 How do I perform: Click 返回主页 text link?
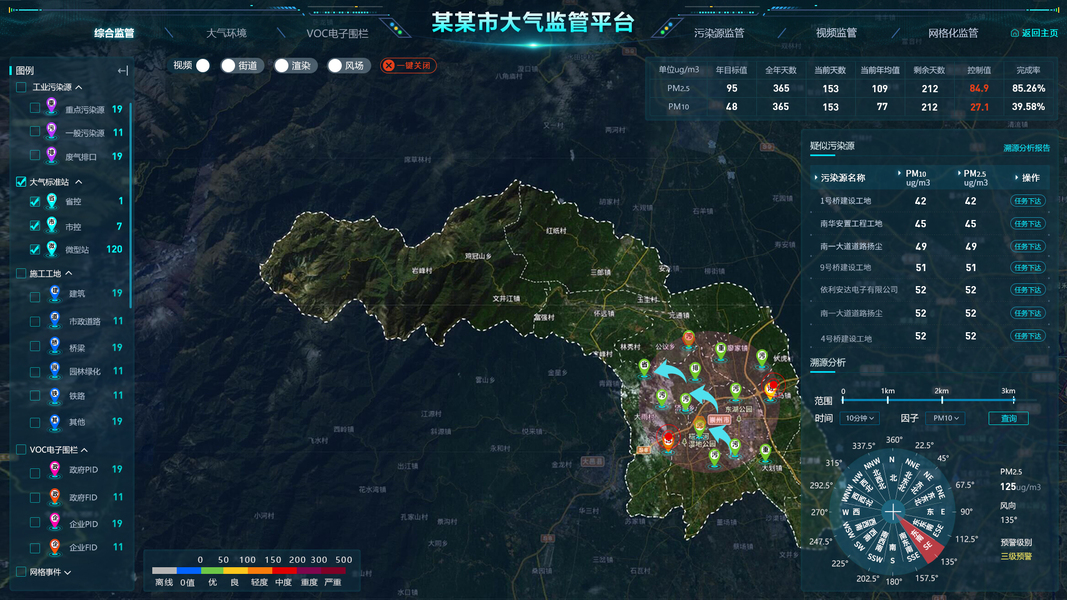click(1040, 33)
